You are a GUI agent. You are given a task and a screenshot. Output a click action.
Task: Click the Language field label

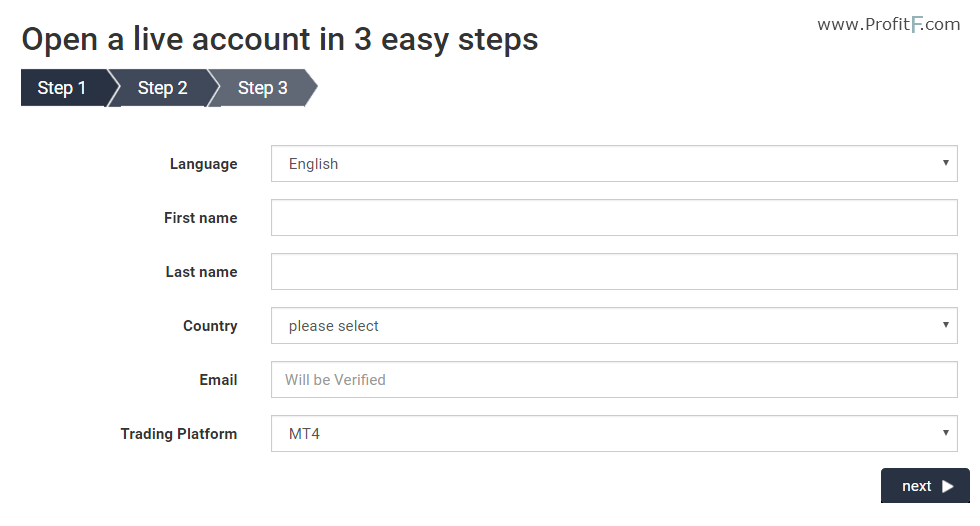click(203, 164)
